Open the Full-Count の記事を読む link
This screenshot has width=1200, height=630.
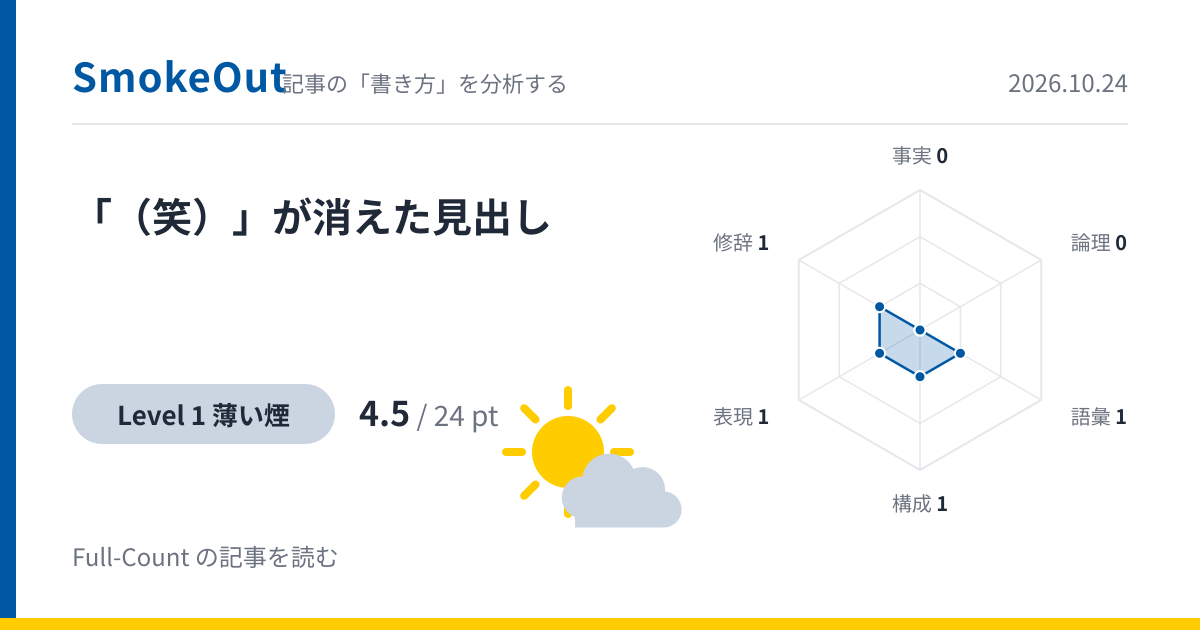pyautogui.click(x=206, y=557)
